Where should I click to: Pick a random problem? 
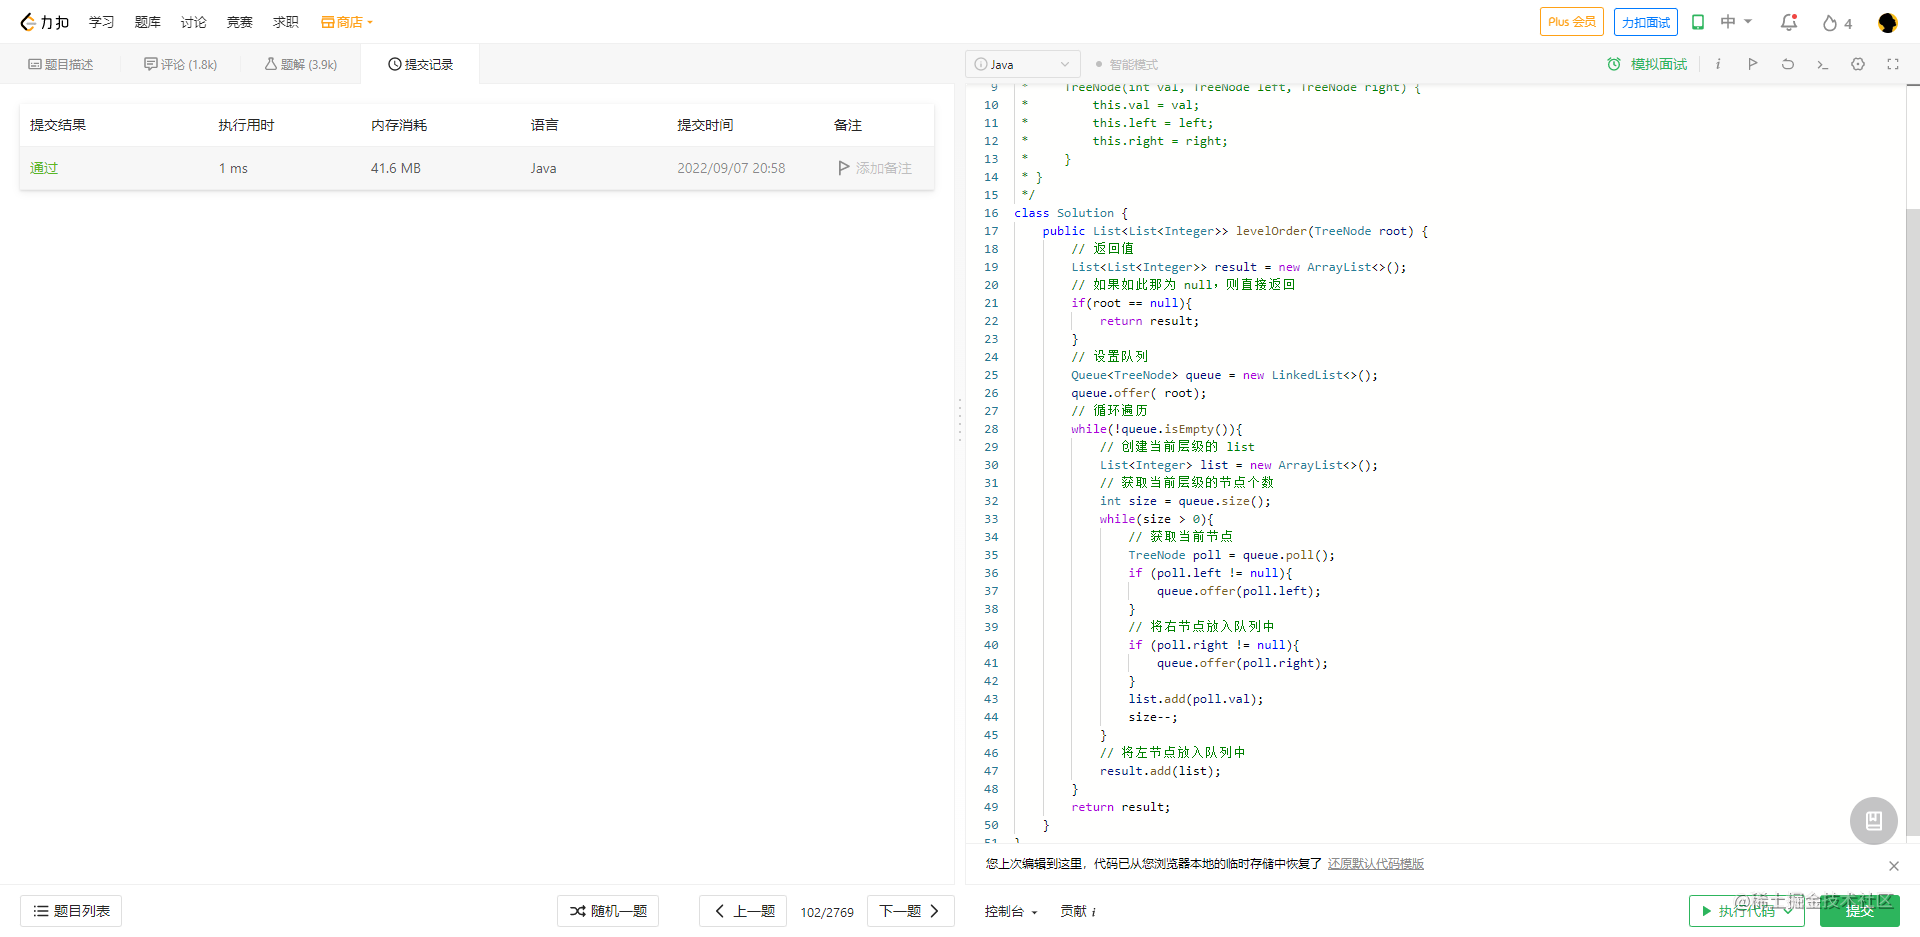pos(608,911)
